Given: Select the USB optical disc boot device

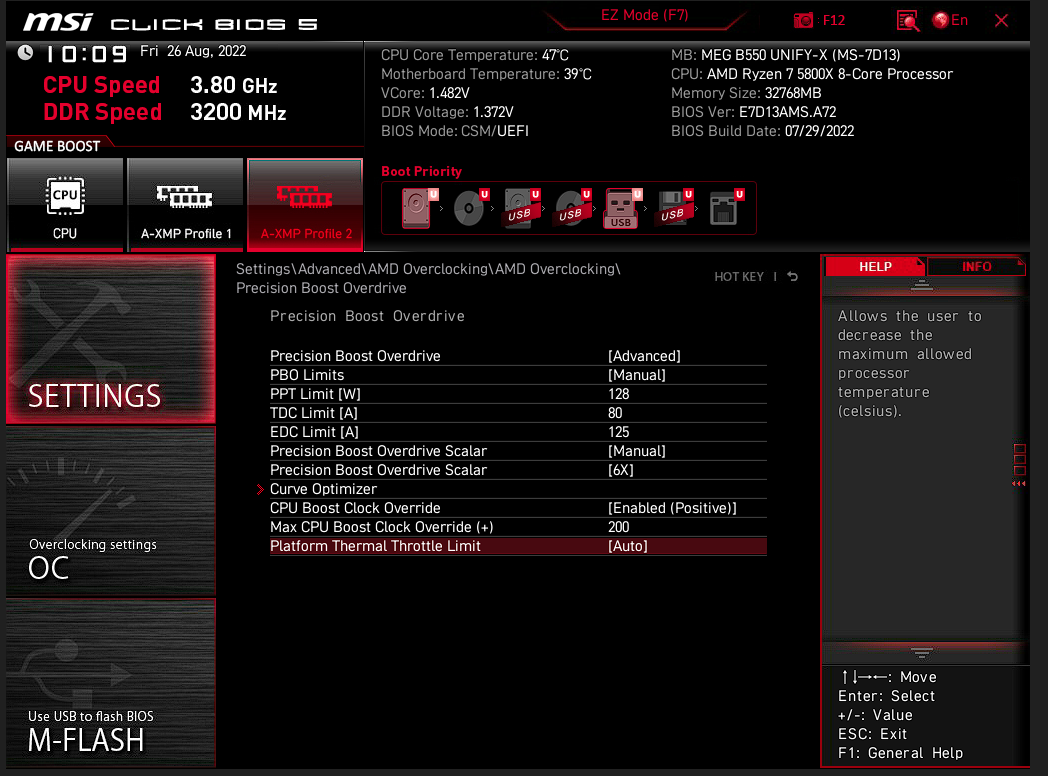Looking at the screenshot, I should click(x=573, y=208).
